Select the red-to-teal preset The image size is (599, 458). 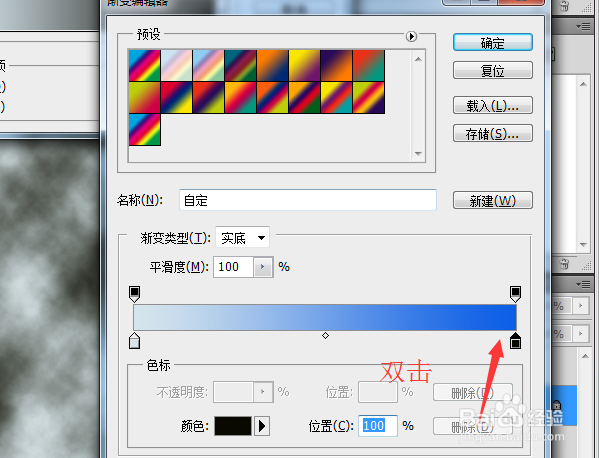click(x=369, y=65)
